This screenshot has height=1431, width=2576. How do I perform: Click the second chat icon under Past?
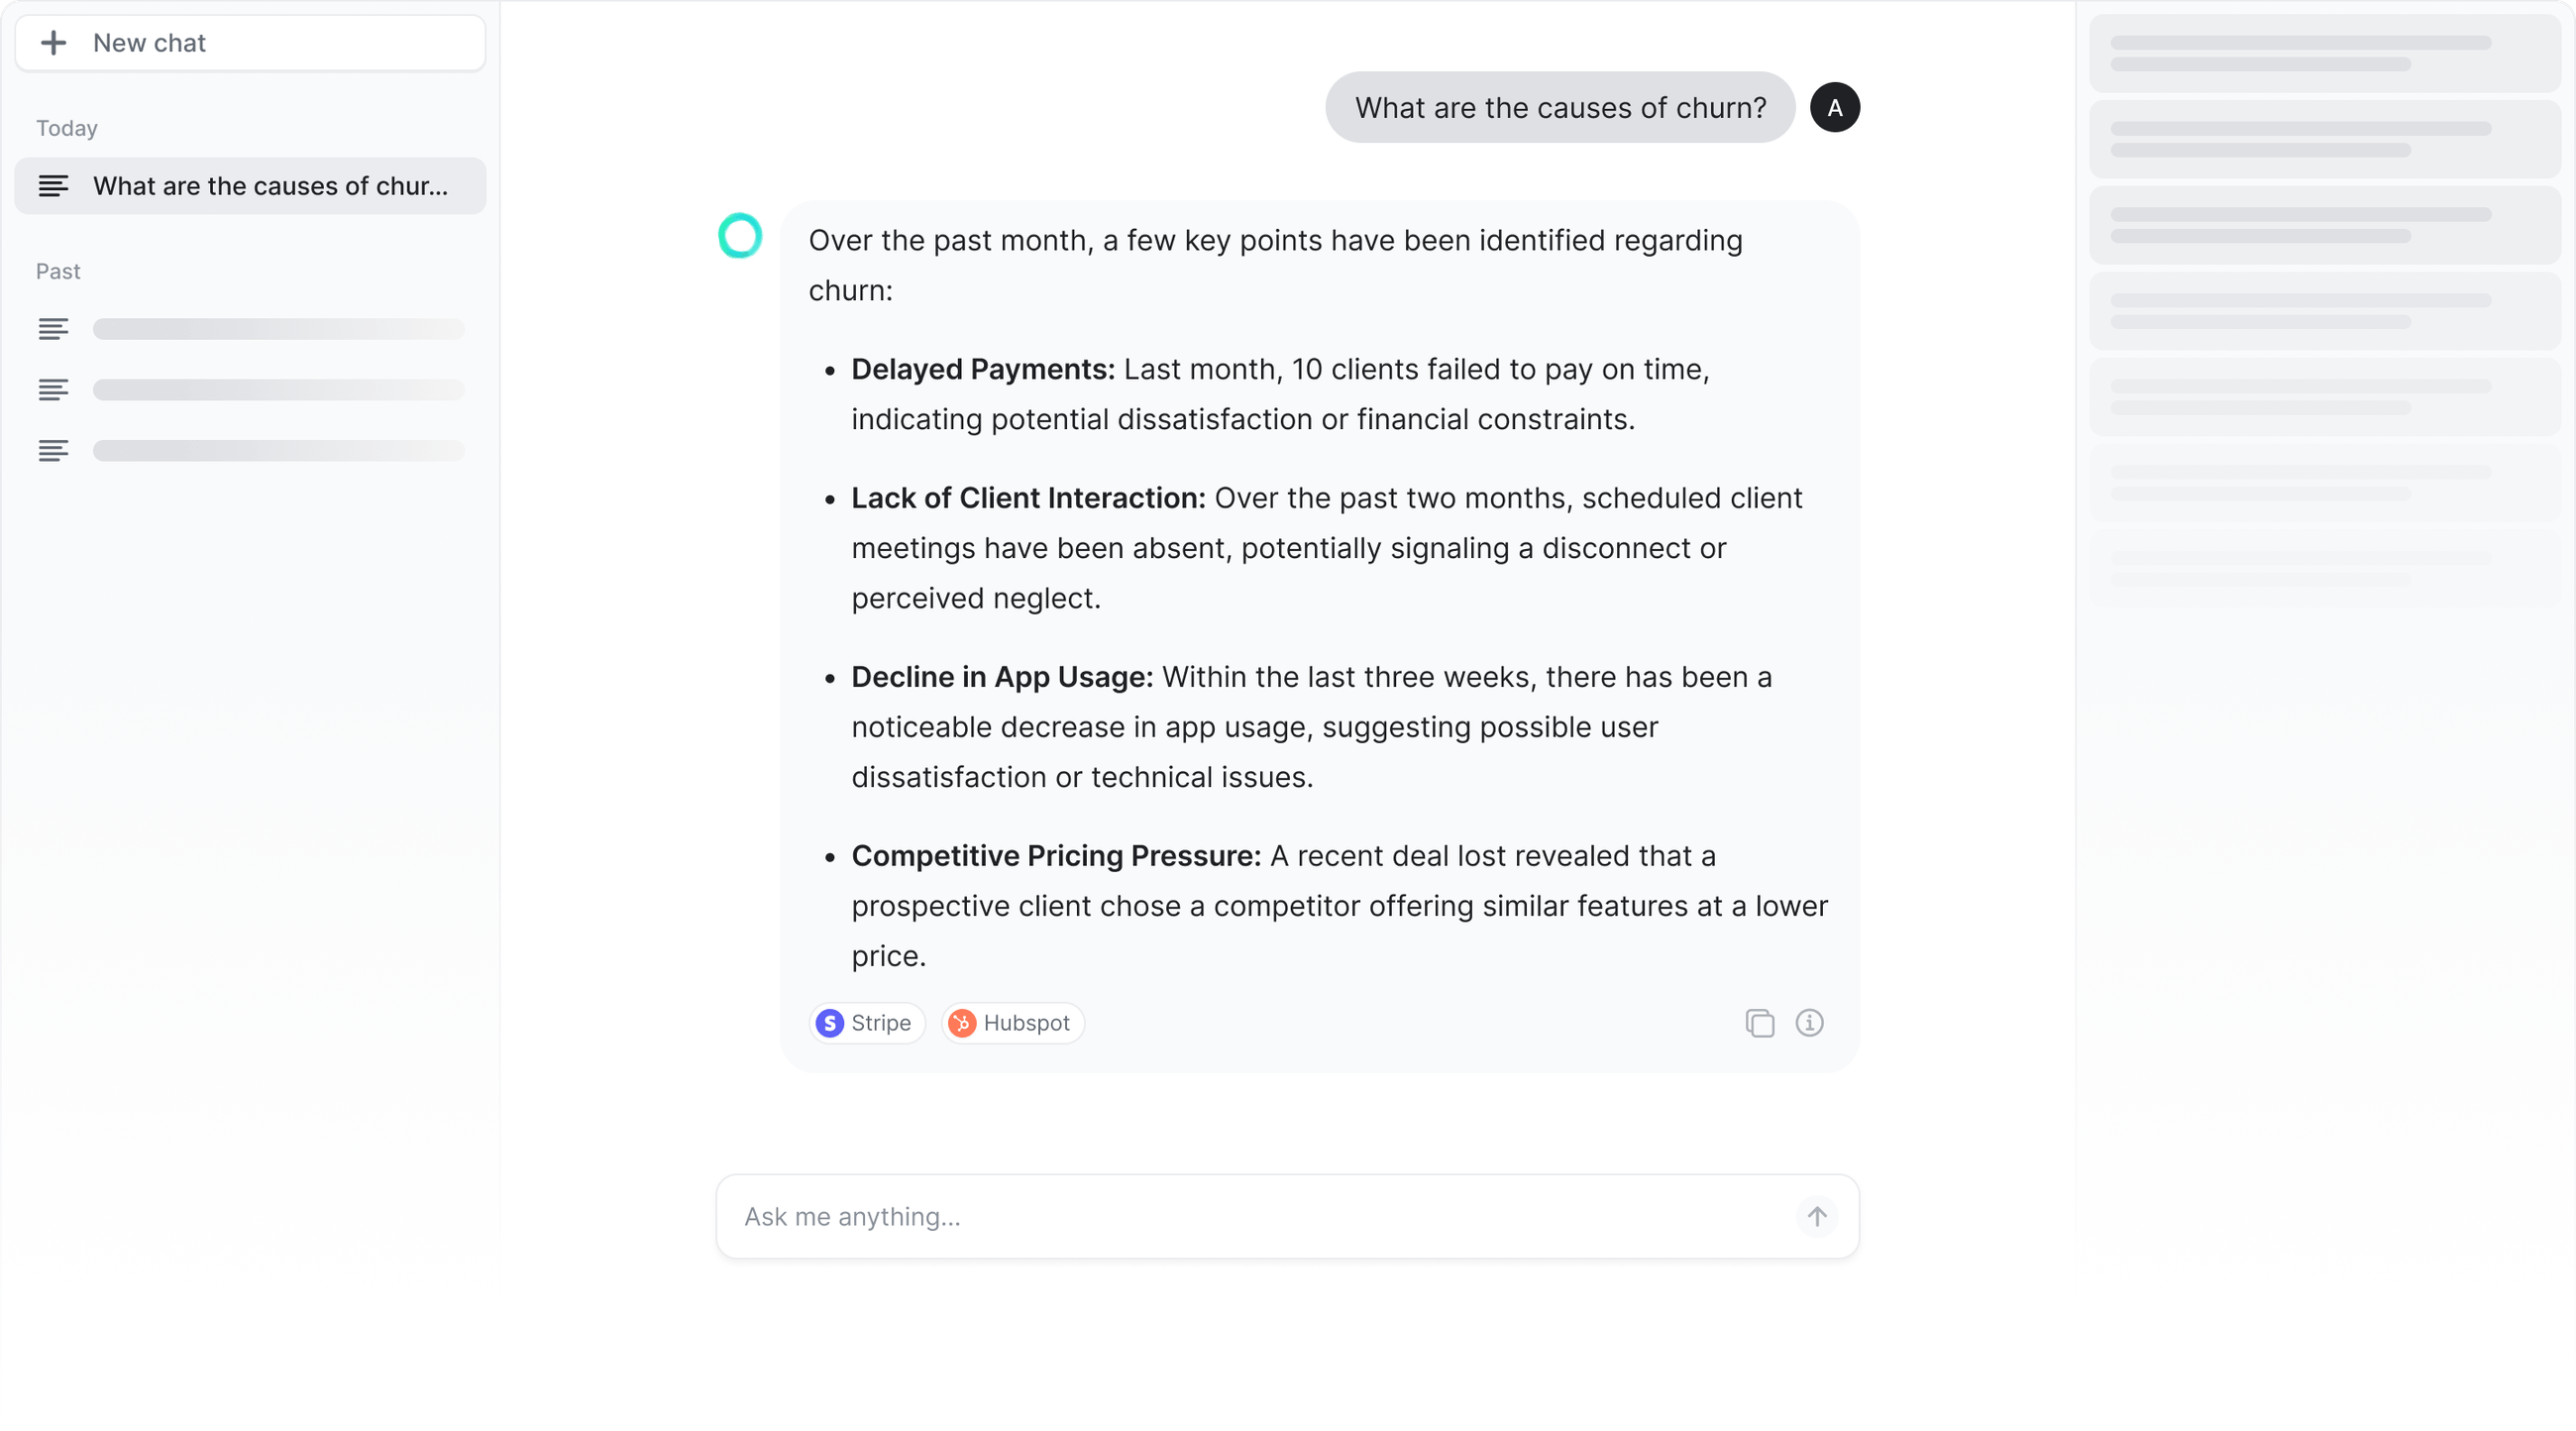(54, 389)
